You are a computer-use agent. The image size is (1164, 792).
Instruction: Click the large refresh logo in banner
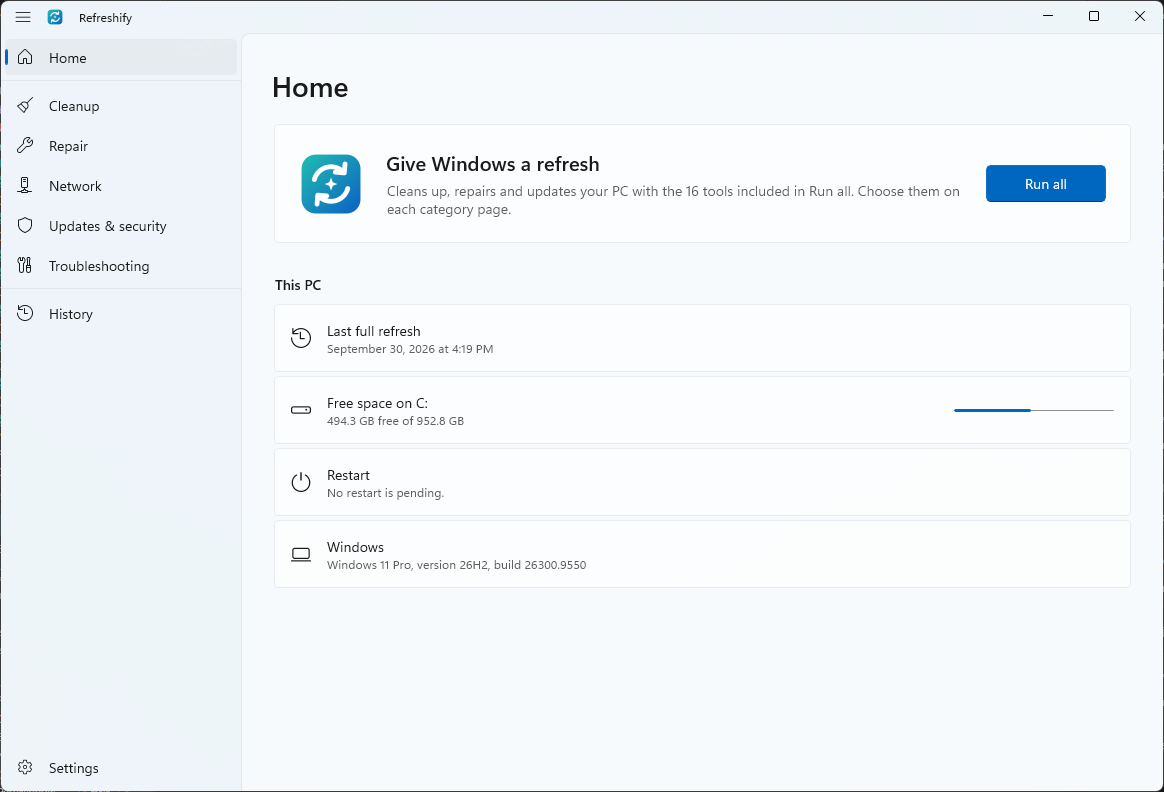pos(331,183)
